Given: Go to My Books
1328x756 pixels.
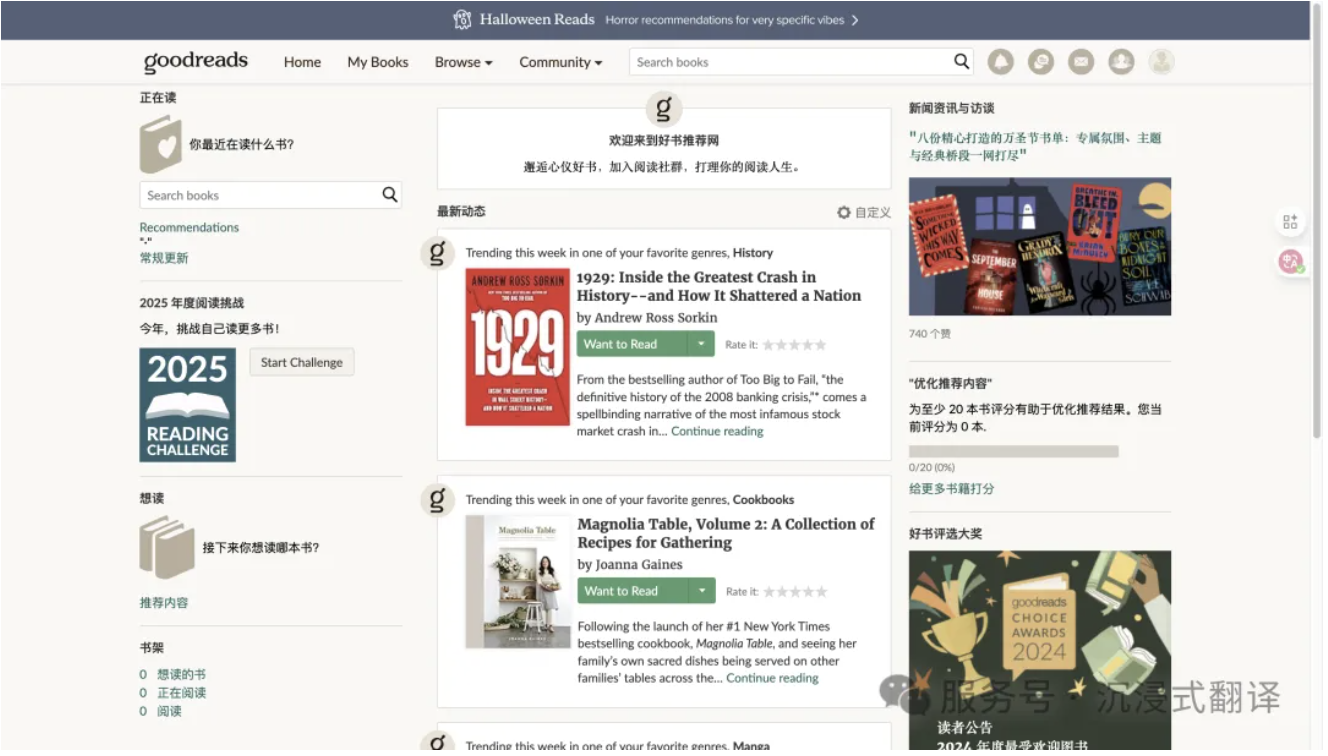Looking at the screenshot, I should pos(378,62).
